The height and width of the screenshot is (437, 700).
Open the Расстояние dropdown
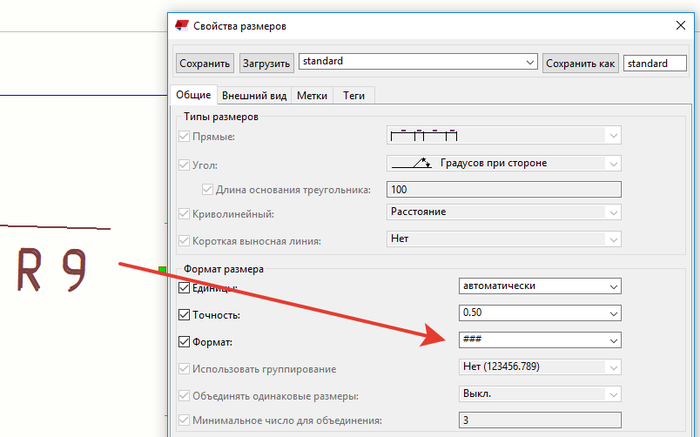click(504, 212)
